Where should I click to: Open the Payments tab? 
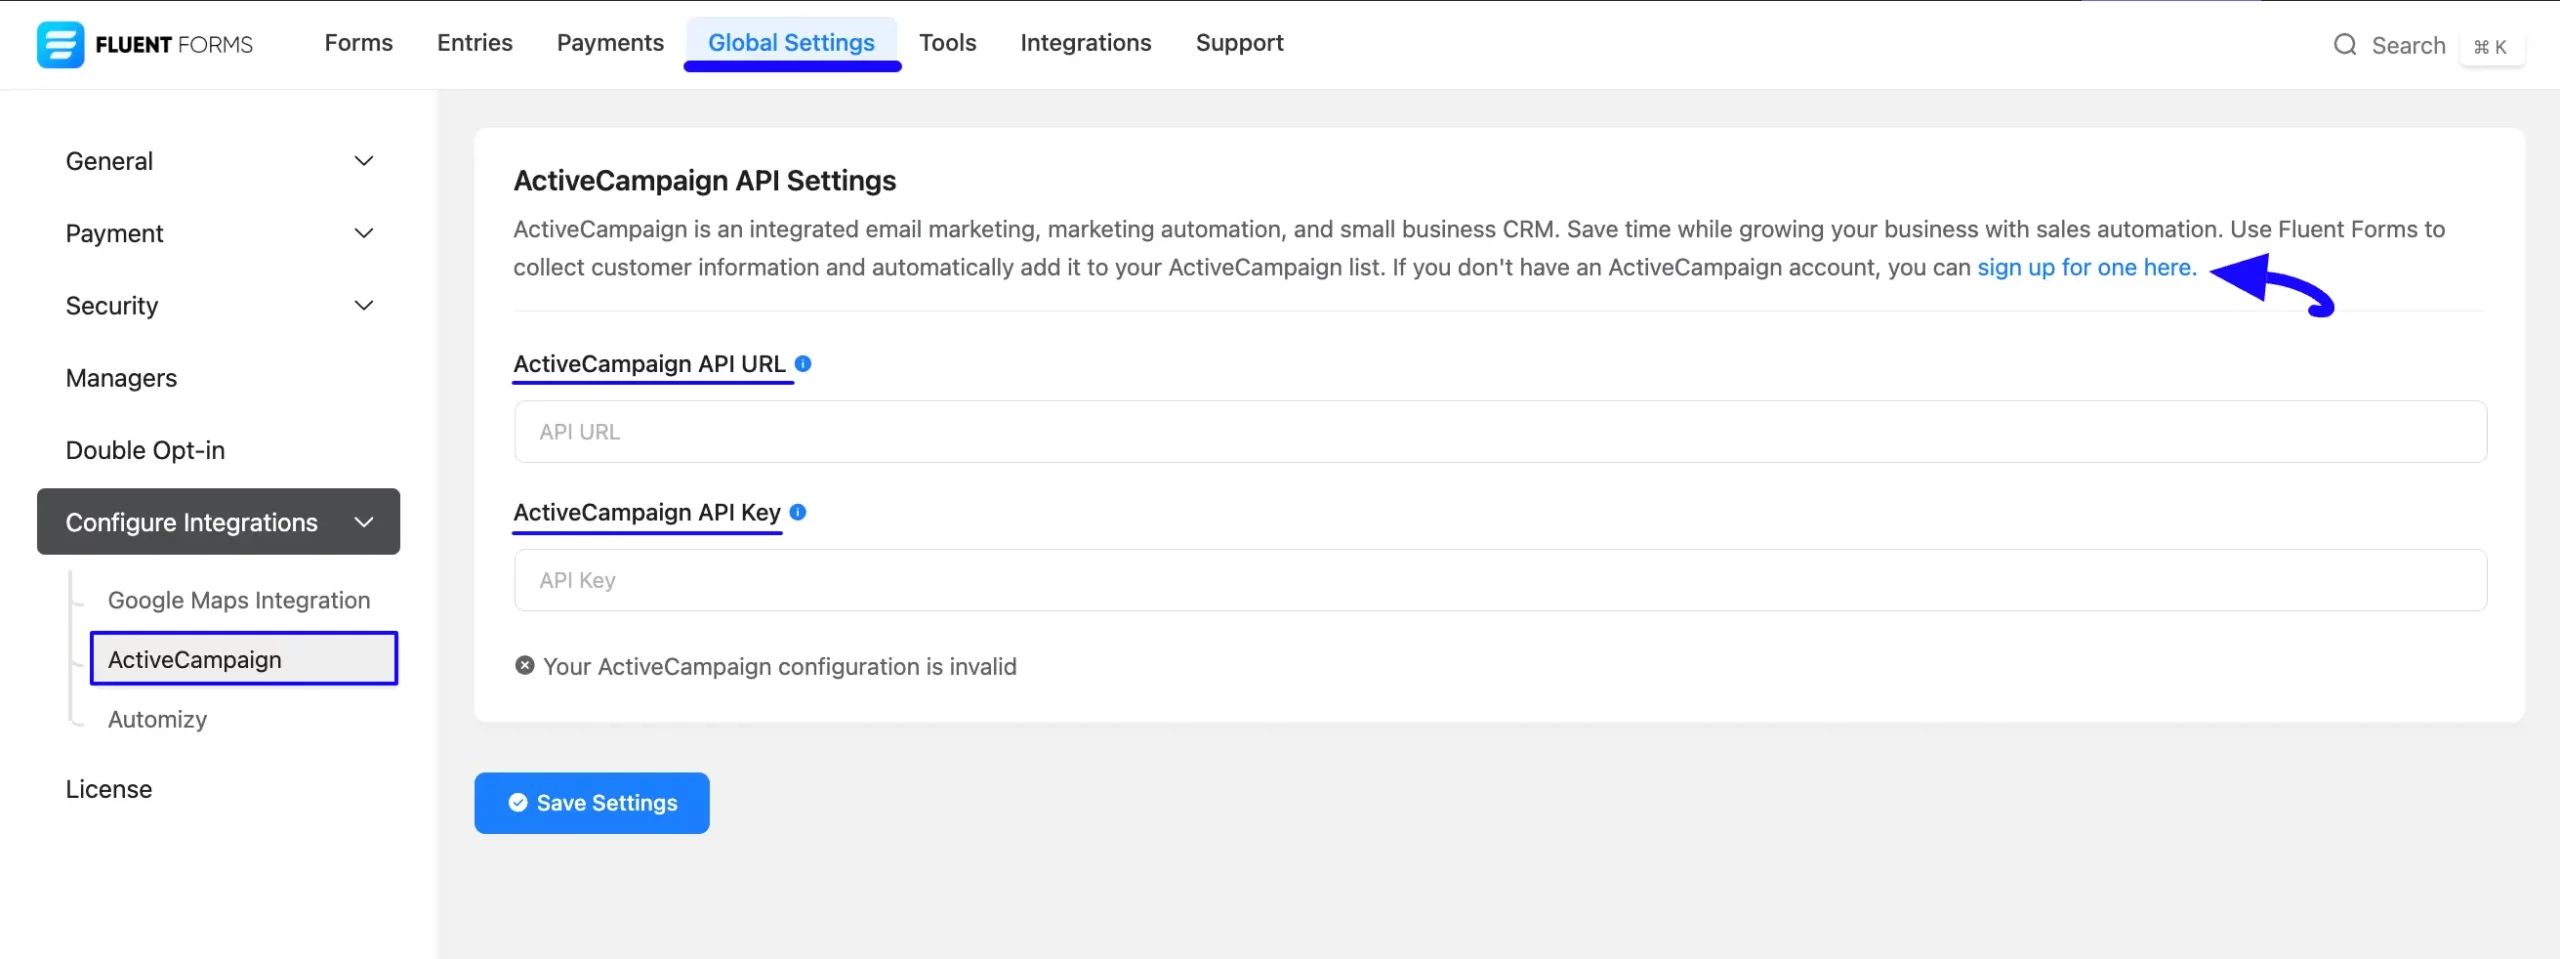[610, 43]
